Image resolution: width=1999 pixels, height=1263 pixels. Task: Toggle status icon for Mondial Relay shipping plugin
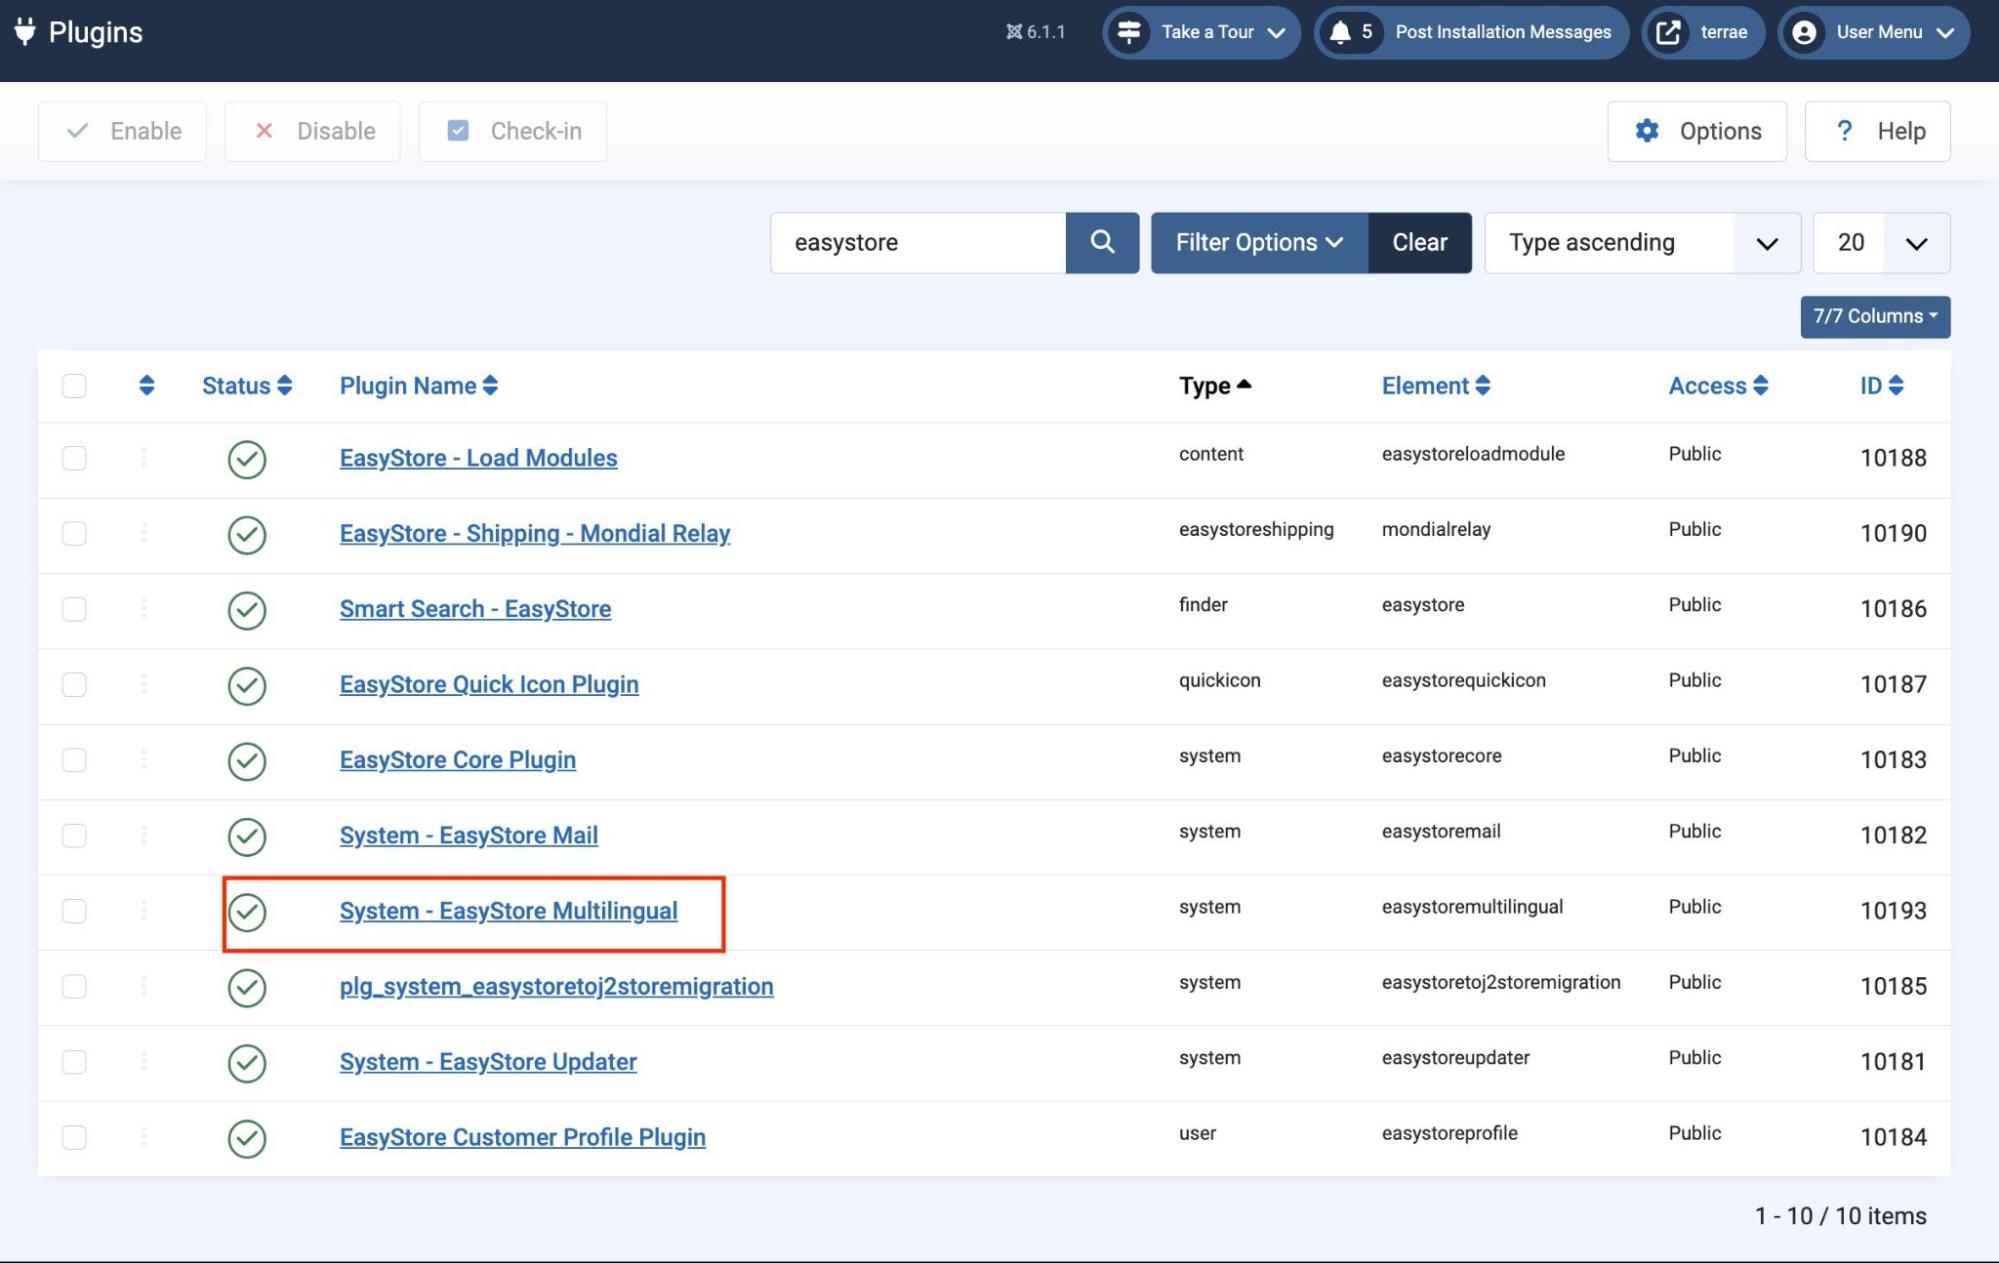(247, 535)
